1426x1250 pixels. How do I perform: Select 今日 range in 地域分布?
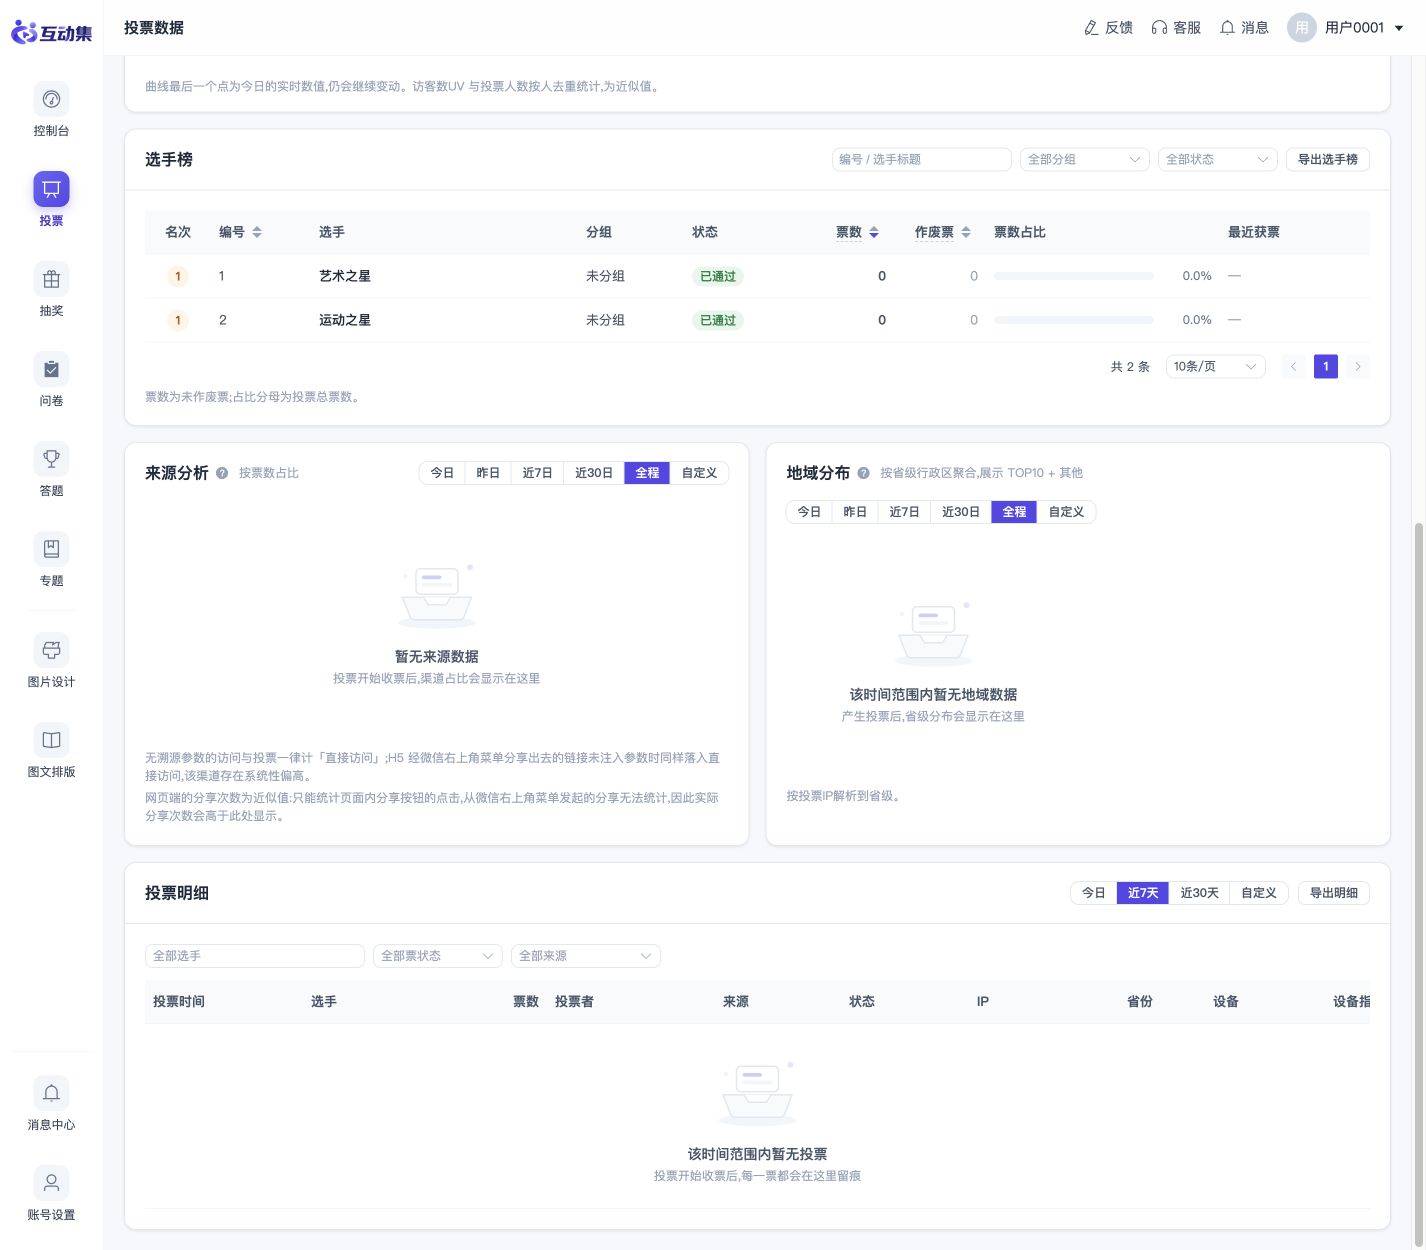tap(809, 512)
